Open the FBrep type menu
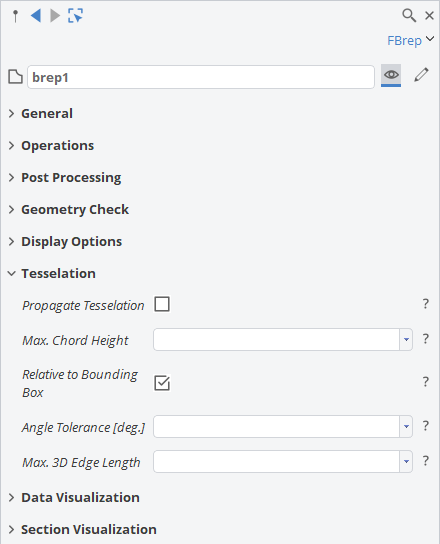Image resolution: width=440 pixels, height=544 pixels. click(410, 40)
